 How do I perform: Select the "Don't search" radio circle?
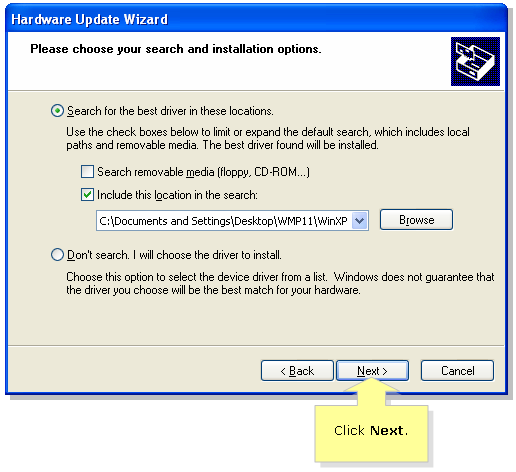pos(57,255)
